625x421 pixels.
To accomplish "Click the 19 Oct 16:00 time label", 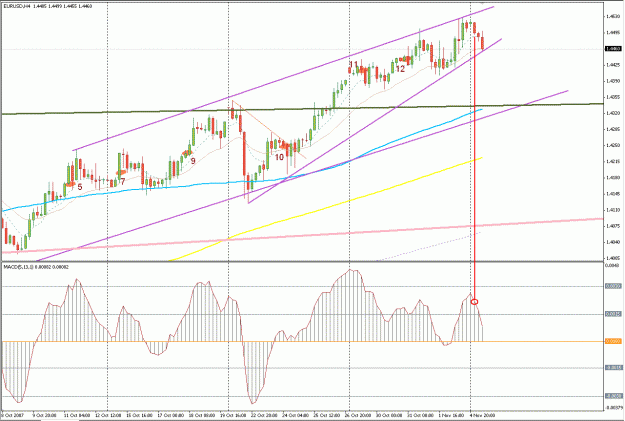I will [x=233, y=415].
